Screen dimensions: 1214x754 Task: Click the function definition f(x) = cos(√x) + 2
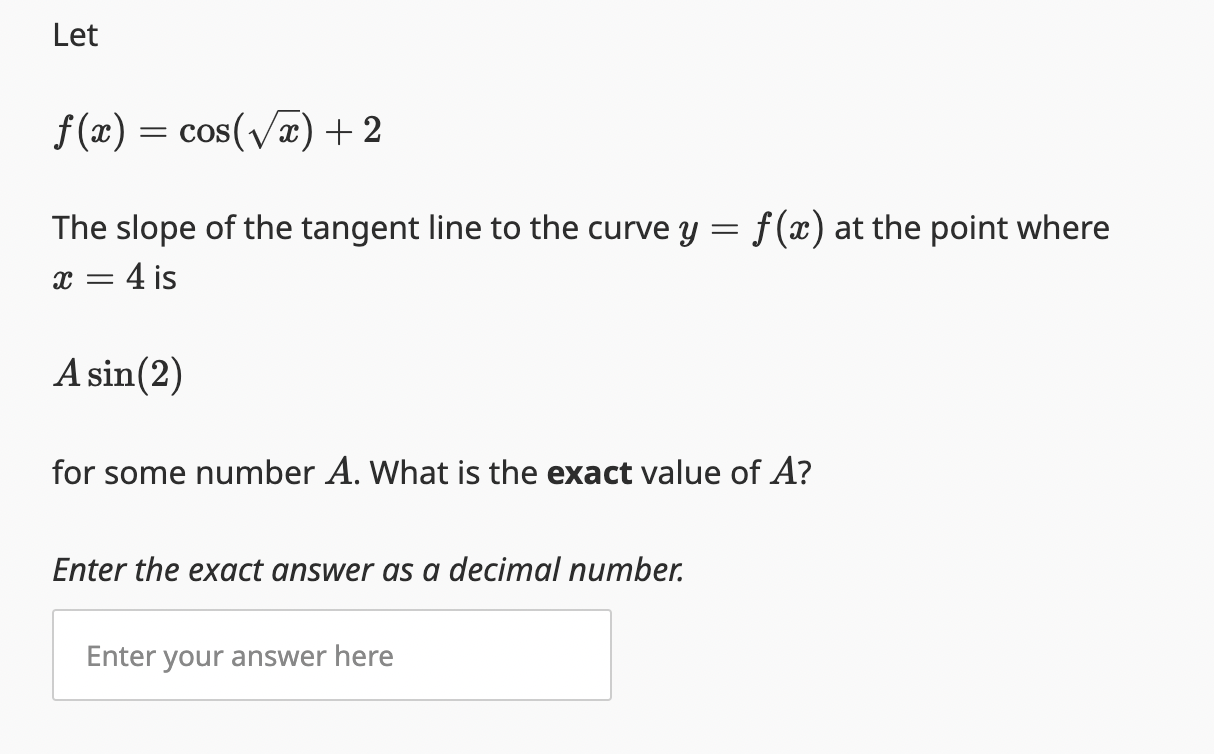pos(215,132)
